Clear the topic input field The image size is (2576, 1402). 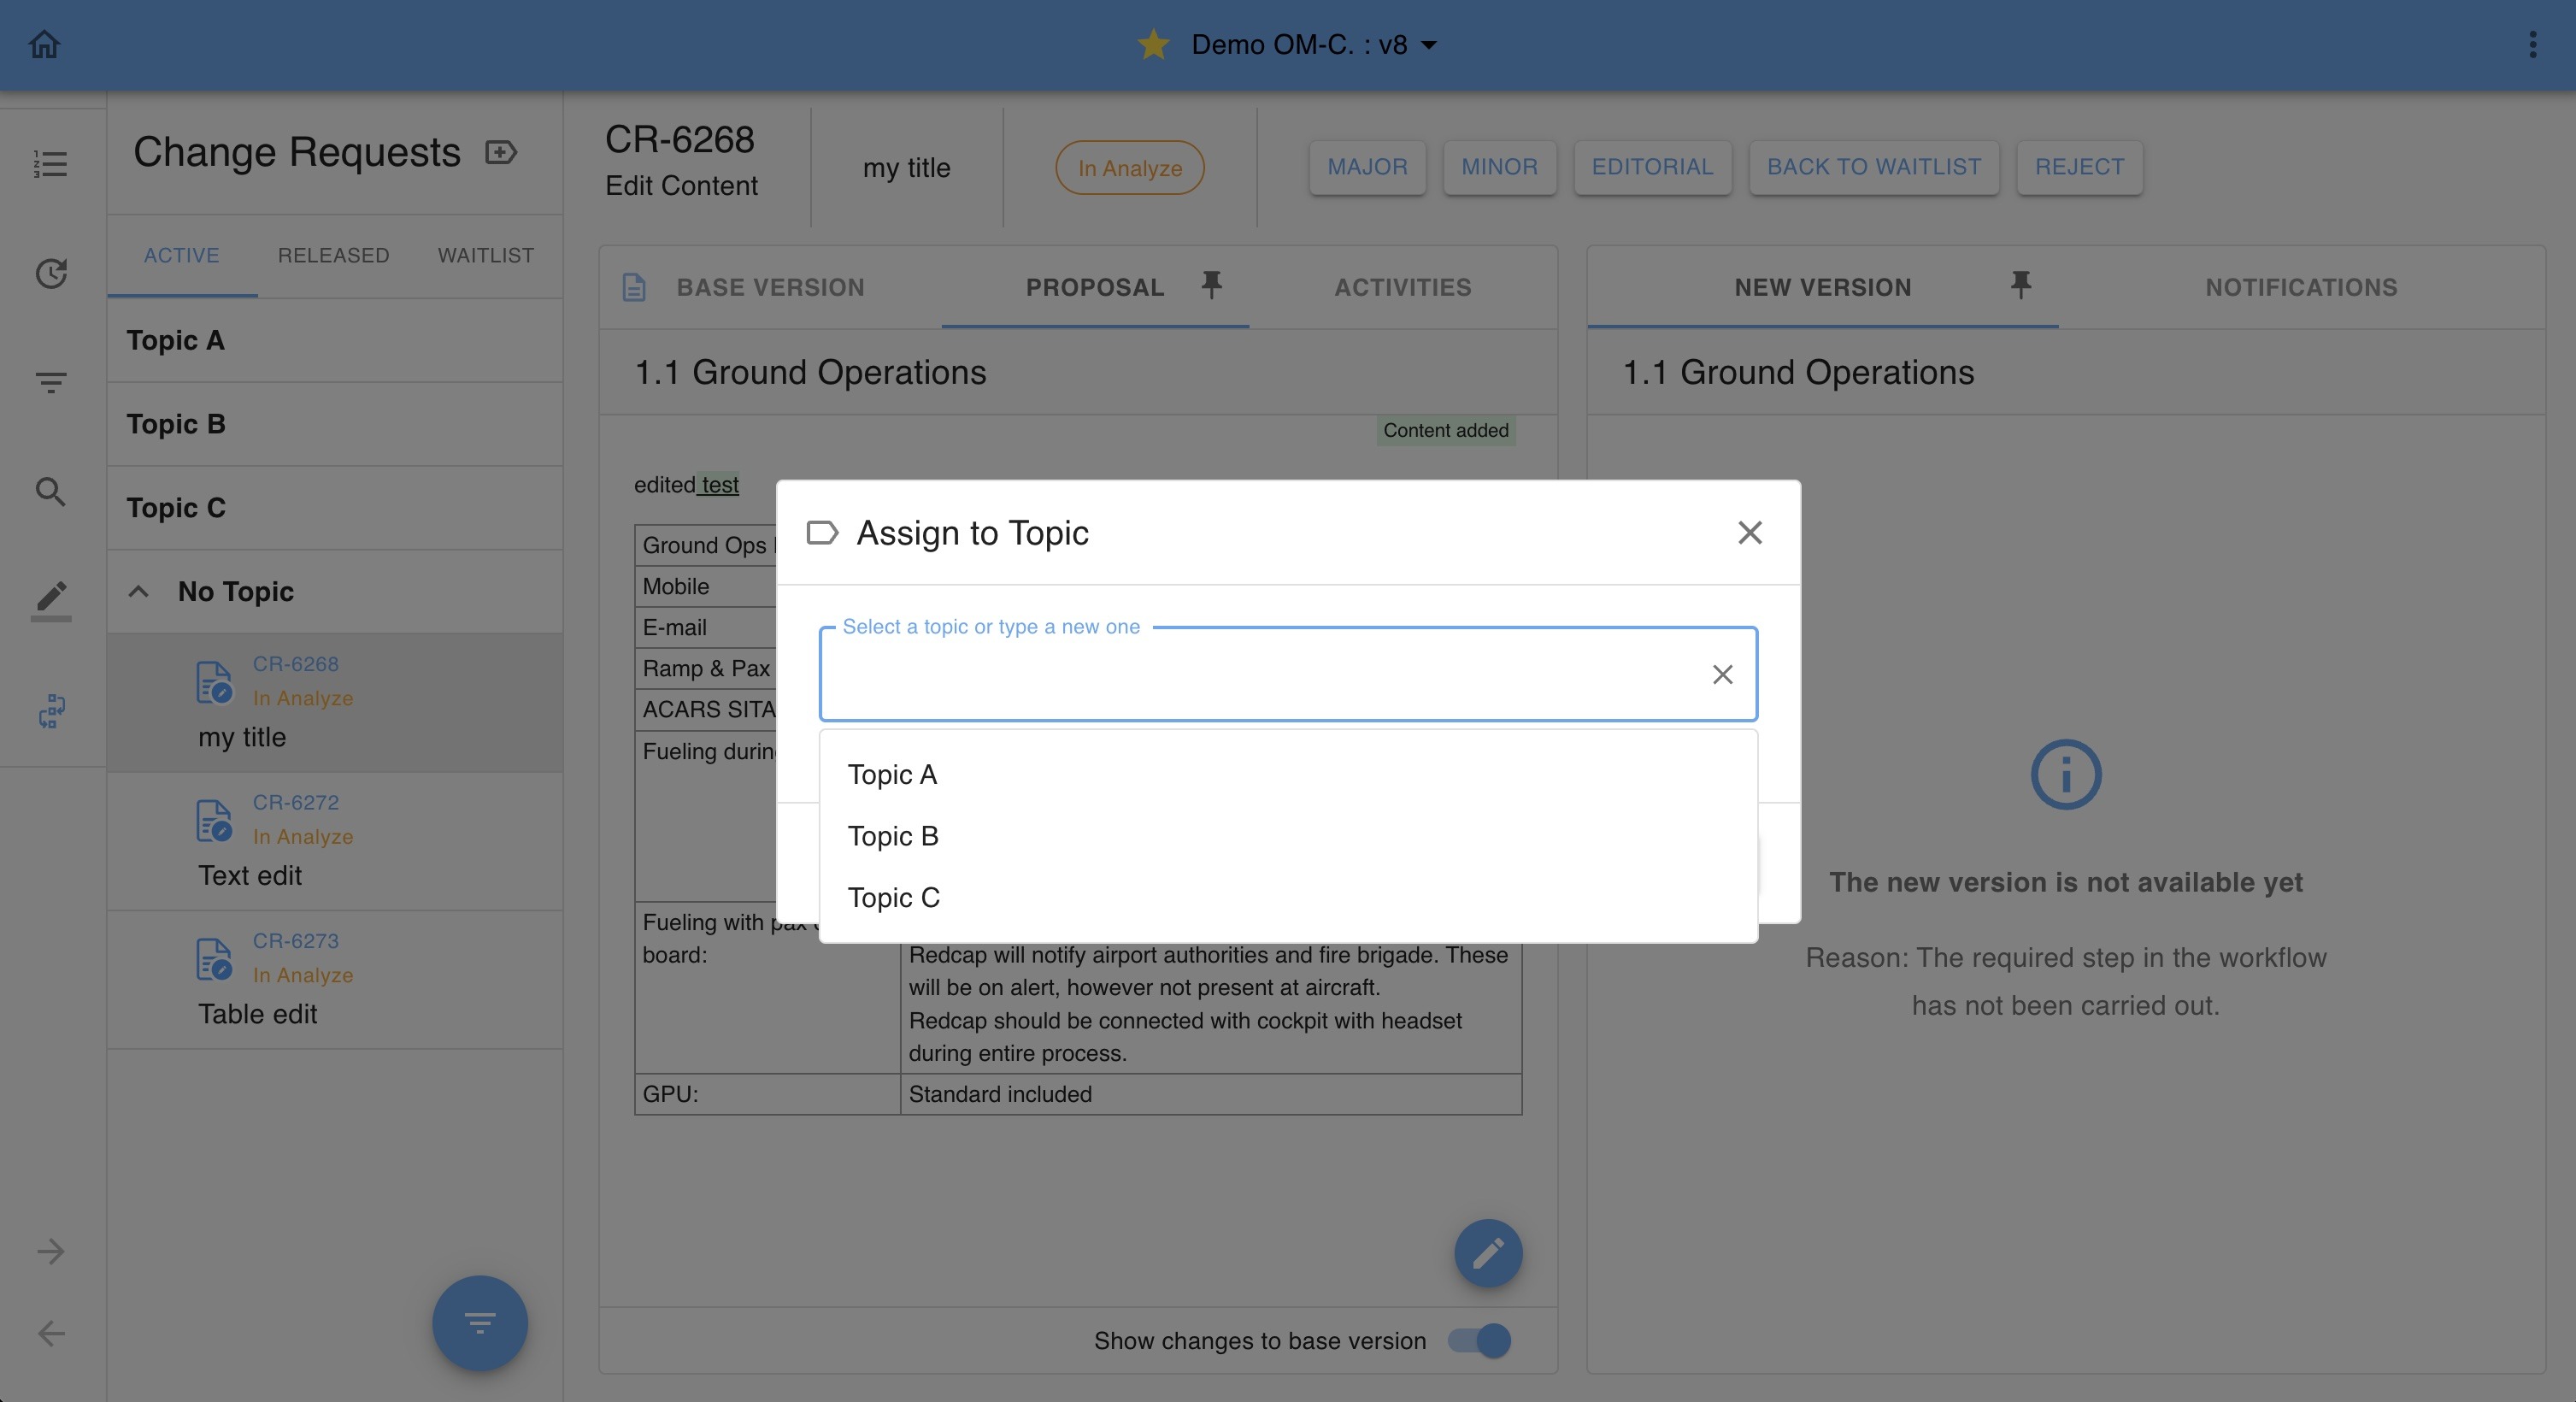[1721, 674]
